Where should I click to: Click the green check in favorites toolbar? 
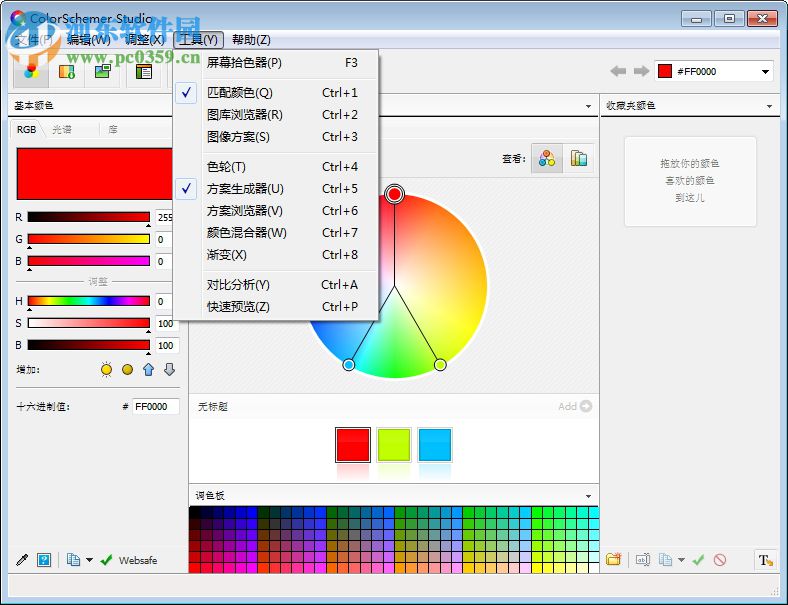pos(698,559)
